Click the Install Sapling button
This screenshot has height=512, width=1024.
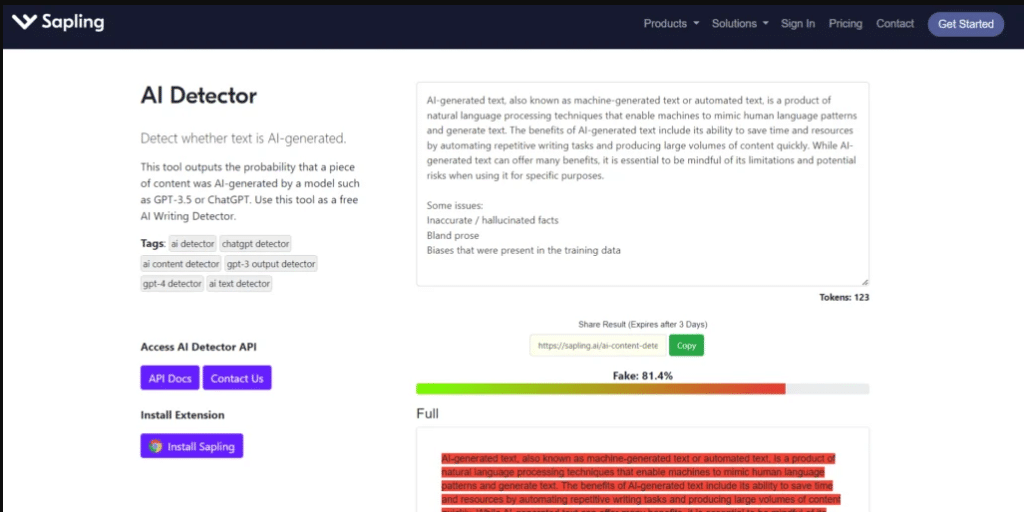point(191,446)
